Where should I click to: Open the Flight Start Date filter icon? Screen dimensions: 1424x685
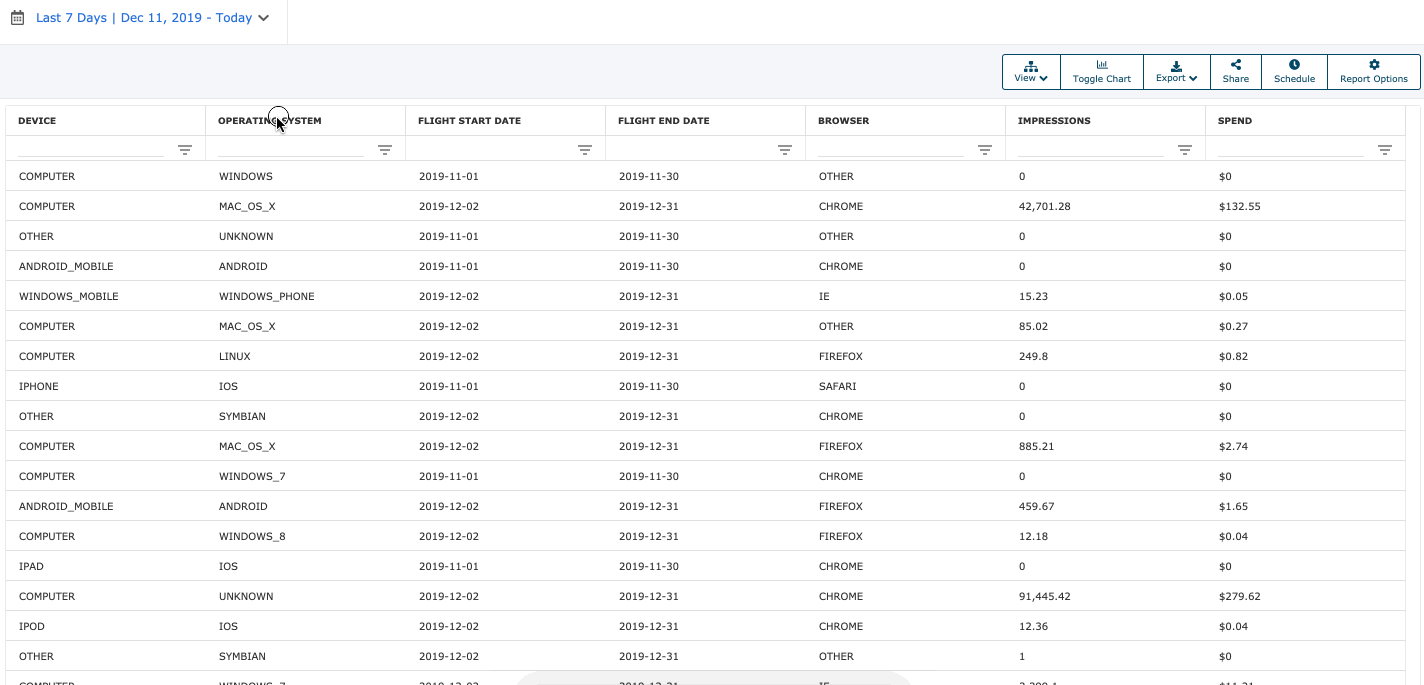[x=585, y=150]
